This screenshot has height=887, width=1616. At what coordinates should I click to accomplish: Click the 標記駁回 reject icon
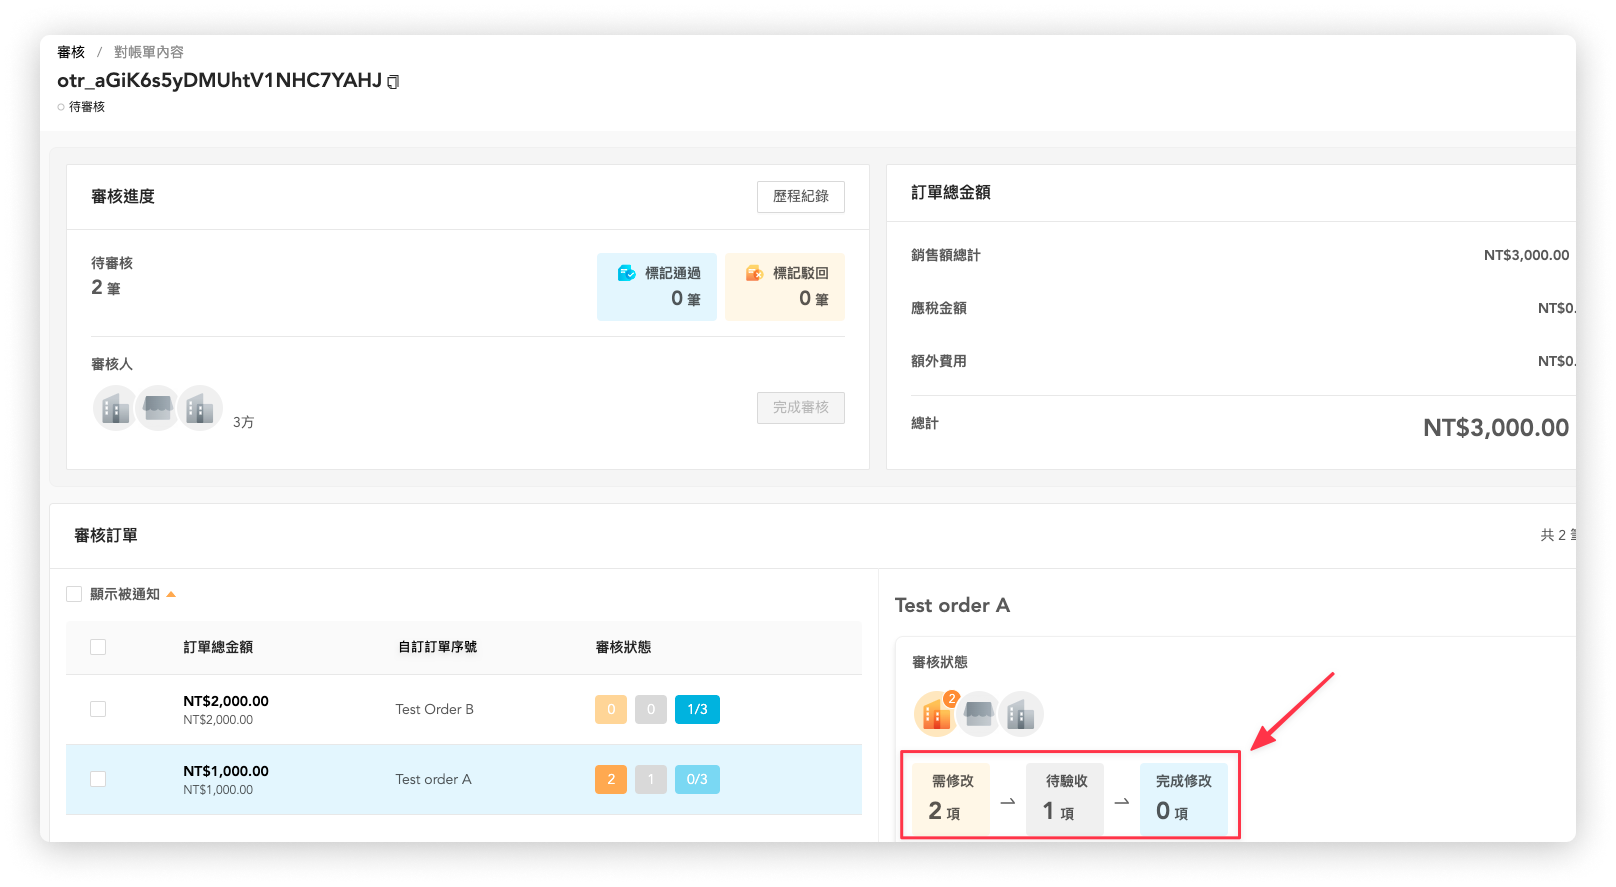[755, 273]
